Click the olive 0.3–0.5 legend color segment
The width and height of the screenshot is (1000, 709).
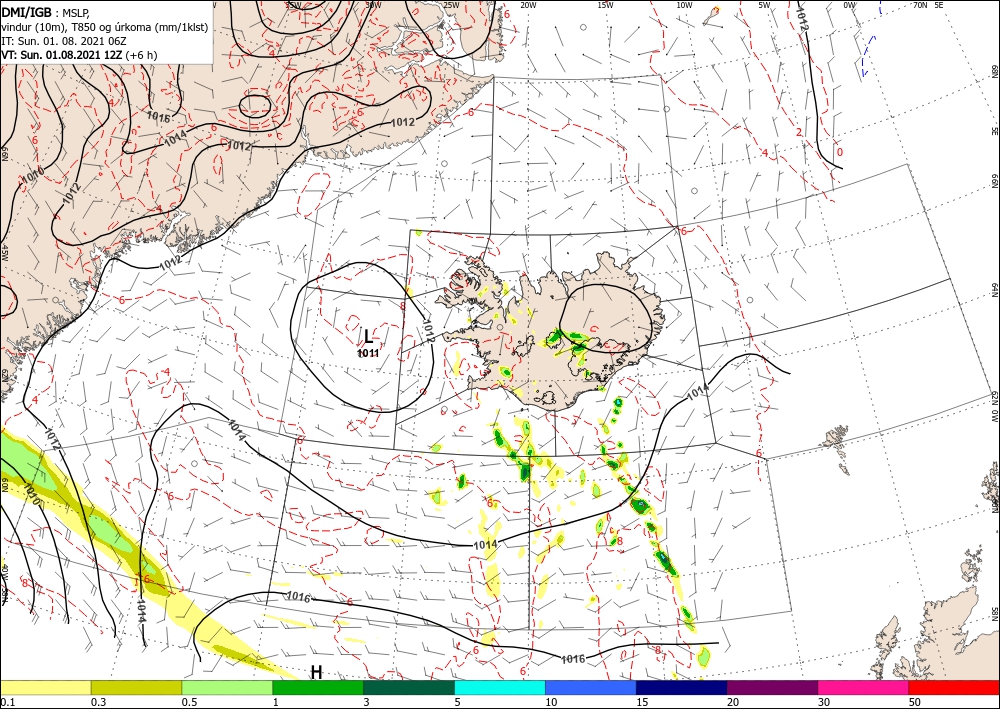click(x=136, y=687)
